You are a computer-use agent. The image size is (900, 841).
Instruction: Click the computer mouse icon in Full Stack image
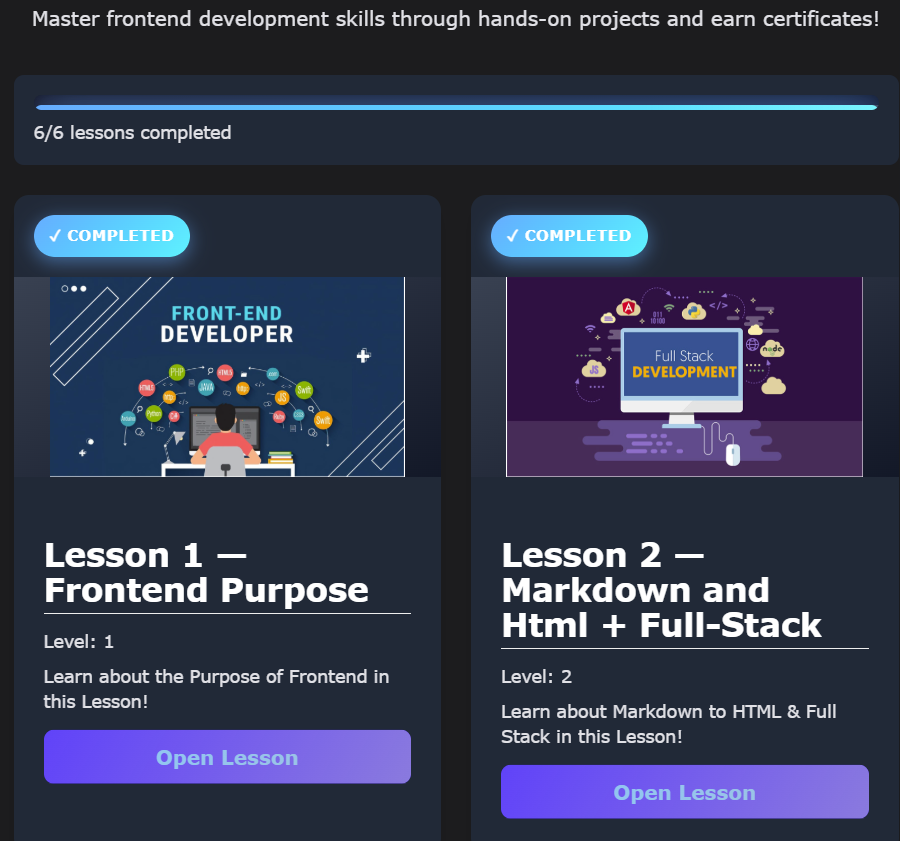tap(733, 454)
